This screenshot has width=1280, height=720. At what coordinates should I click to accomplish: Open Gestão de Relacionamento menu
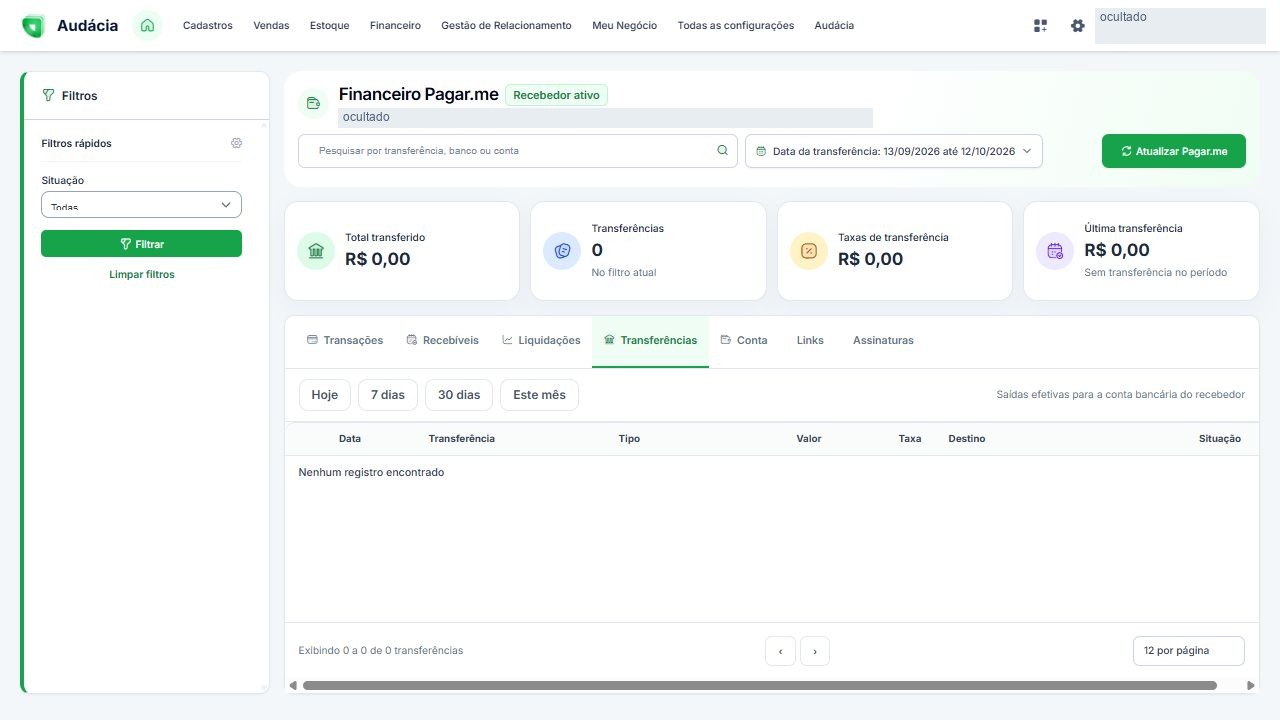click(x=506, y=26)
